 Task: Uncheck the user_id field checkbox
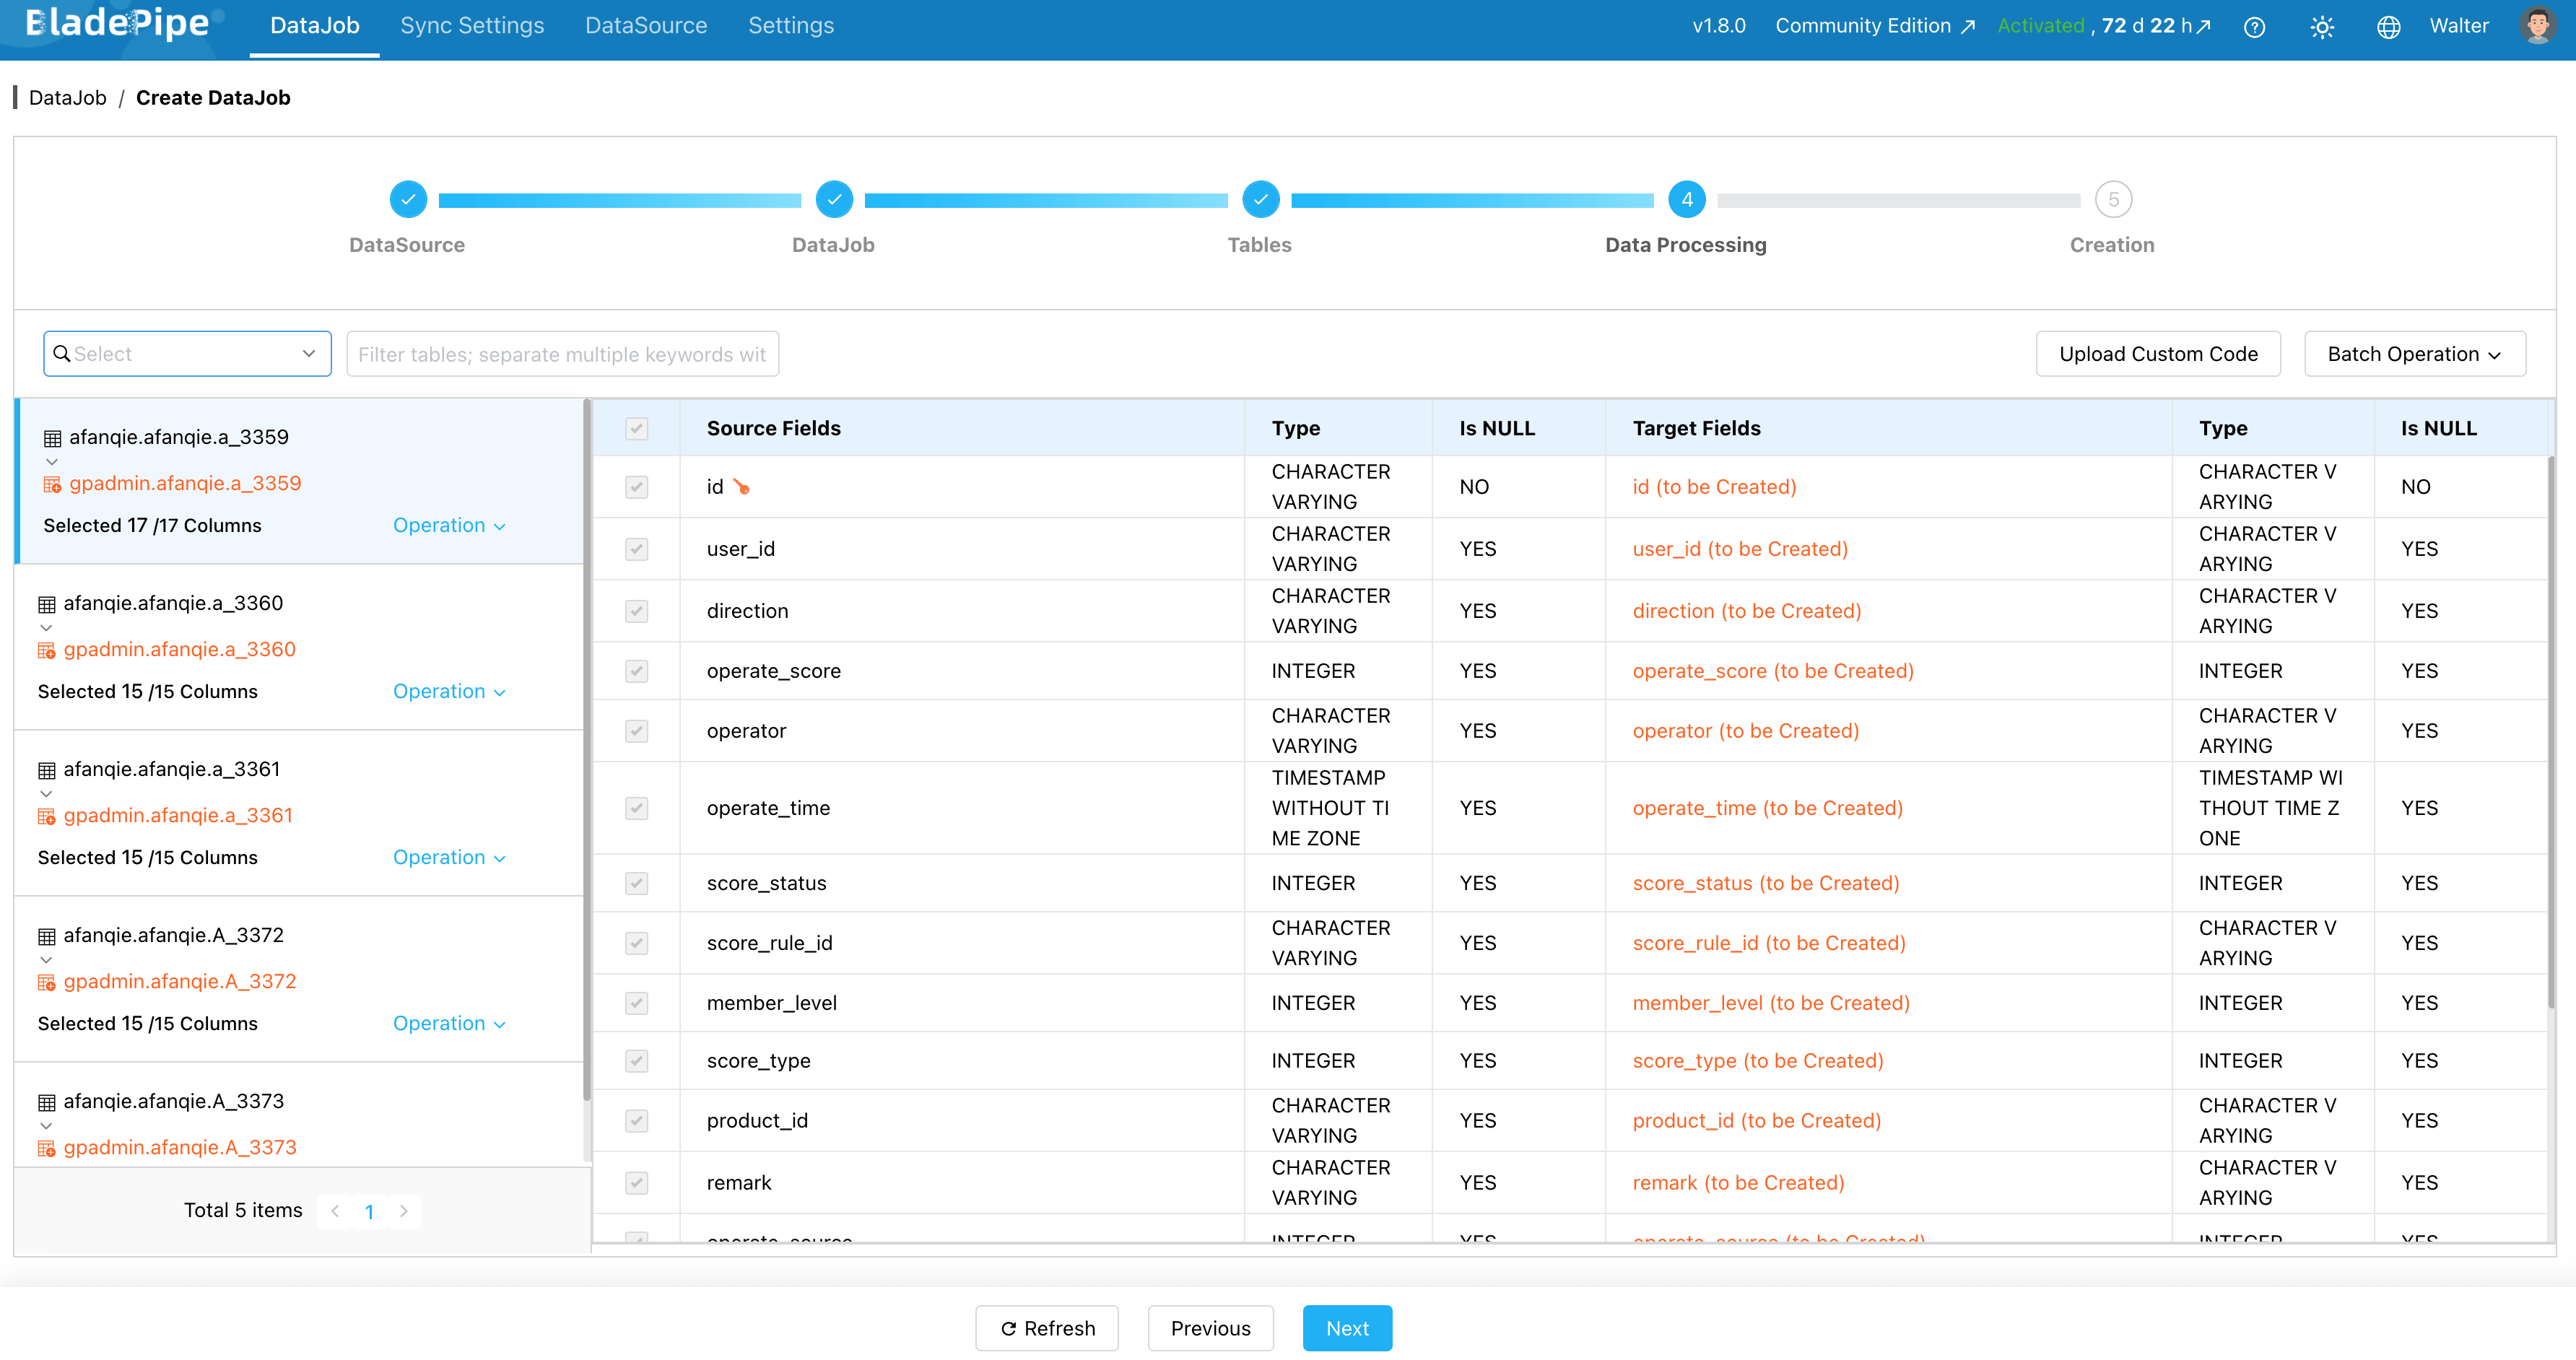[636, 549]
